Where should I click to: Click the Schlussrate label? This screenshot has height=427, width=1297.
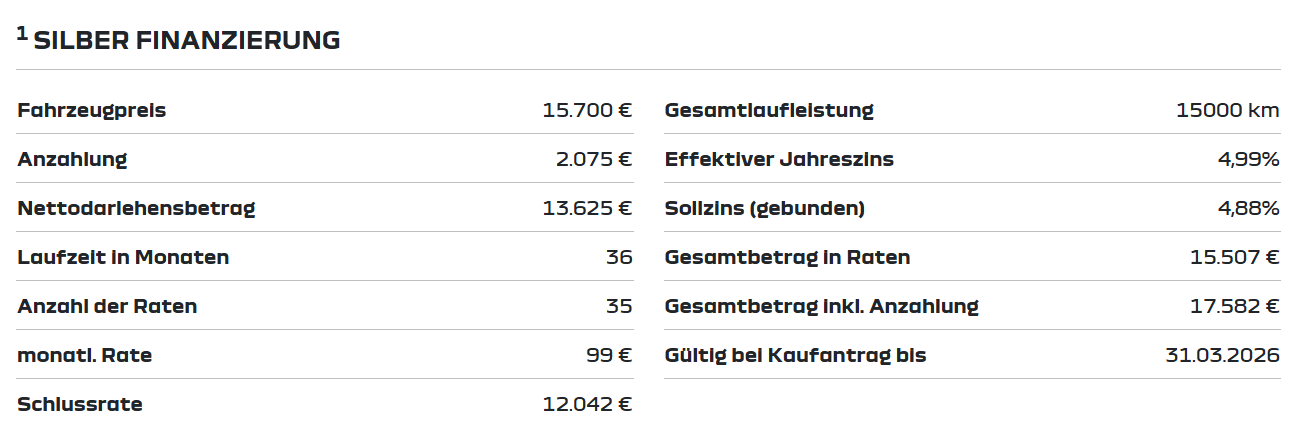[x=80, y=404]
